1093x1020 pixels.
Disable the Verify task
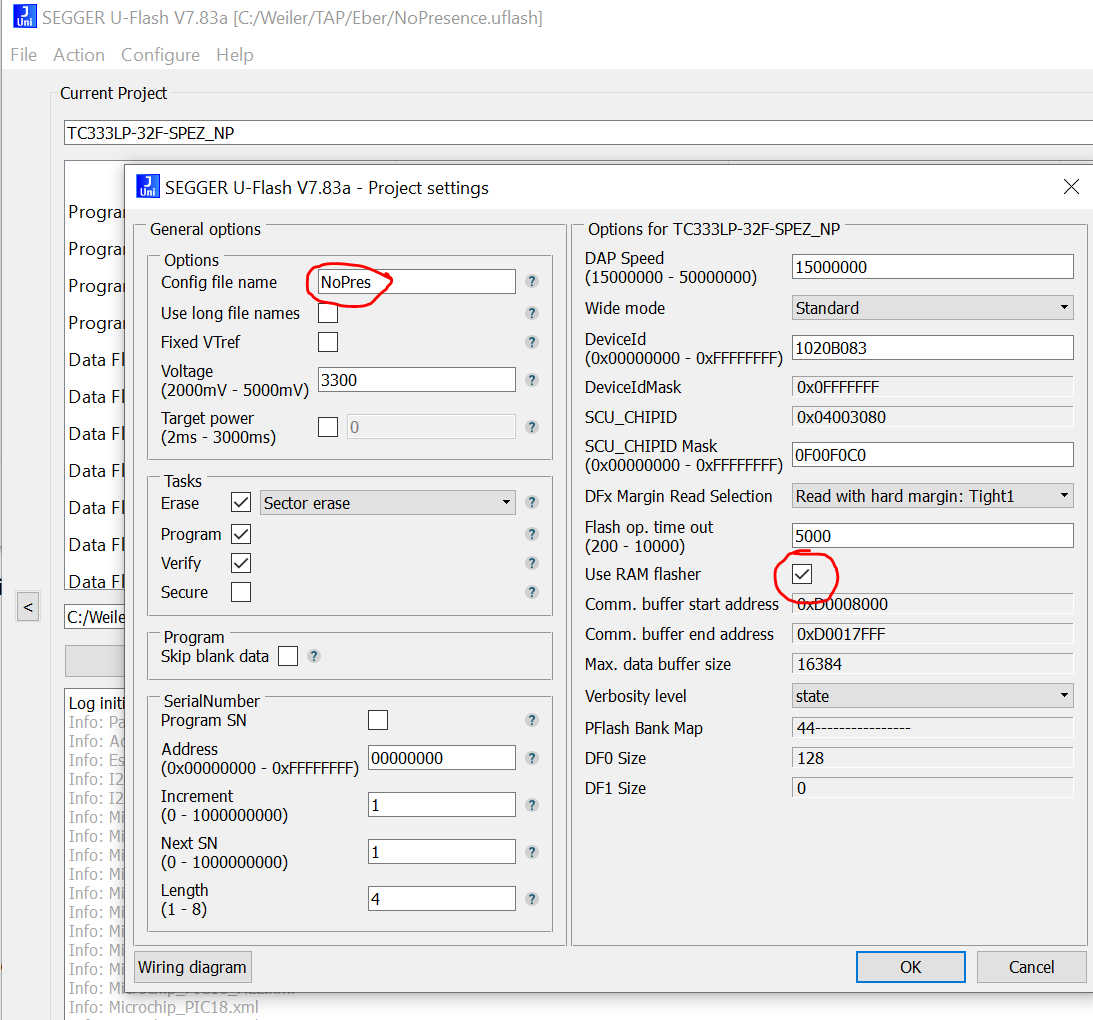tap(241, 563)
